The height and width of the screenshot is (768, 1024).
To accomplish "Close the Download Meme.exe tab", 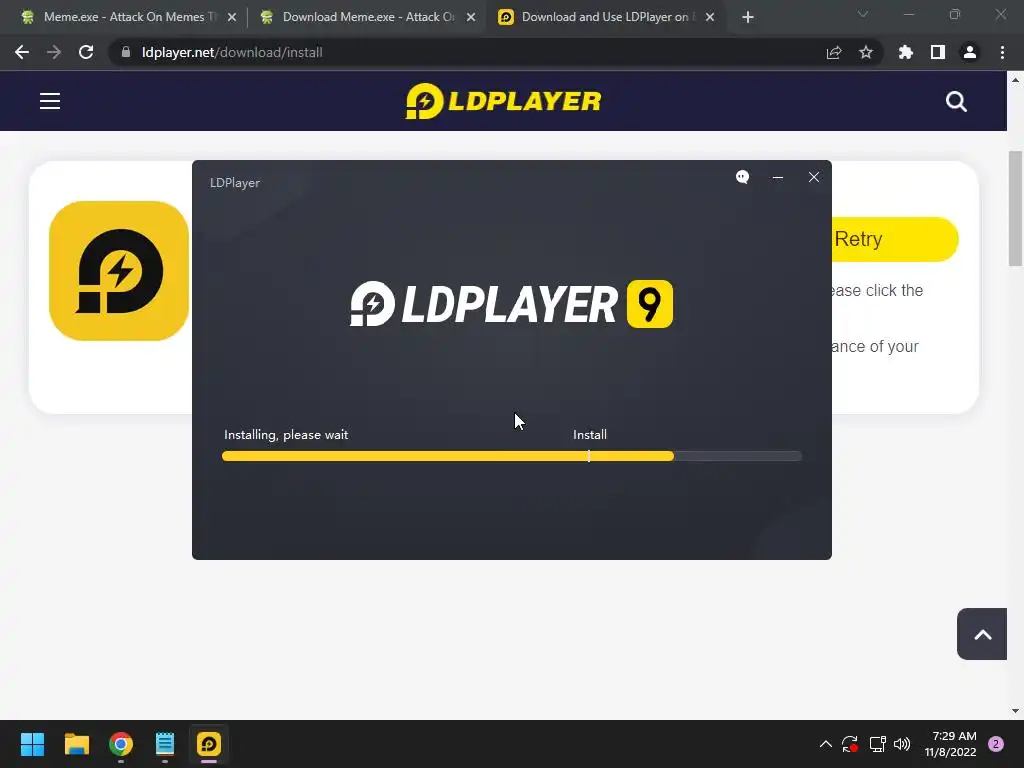I will [471, 17].
